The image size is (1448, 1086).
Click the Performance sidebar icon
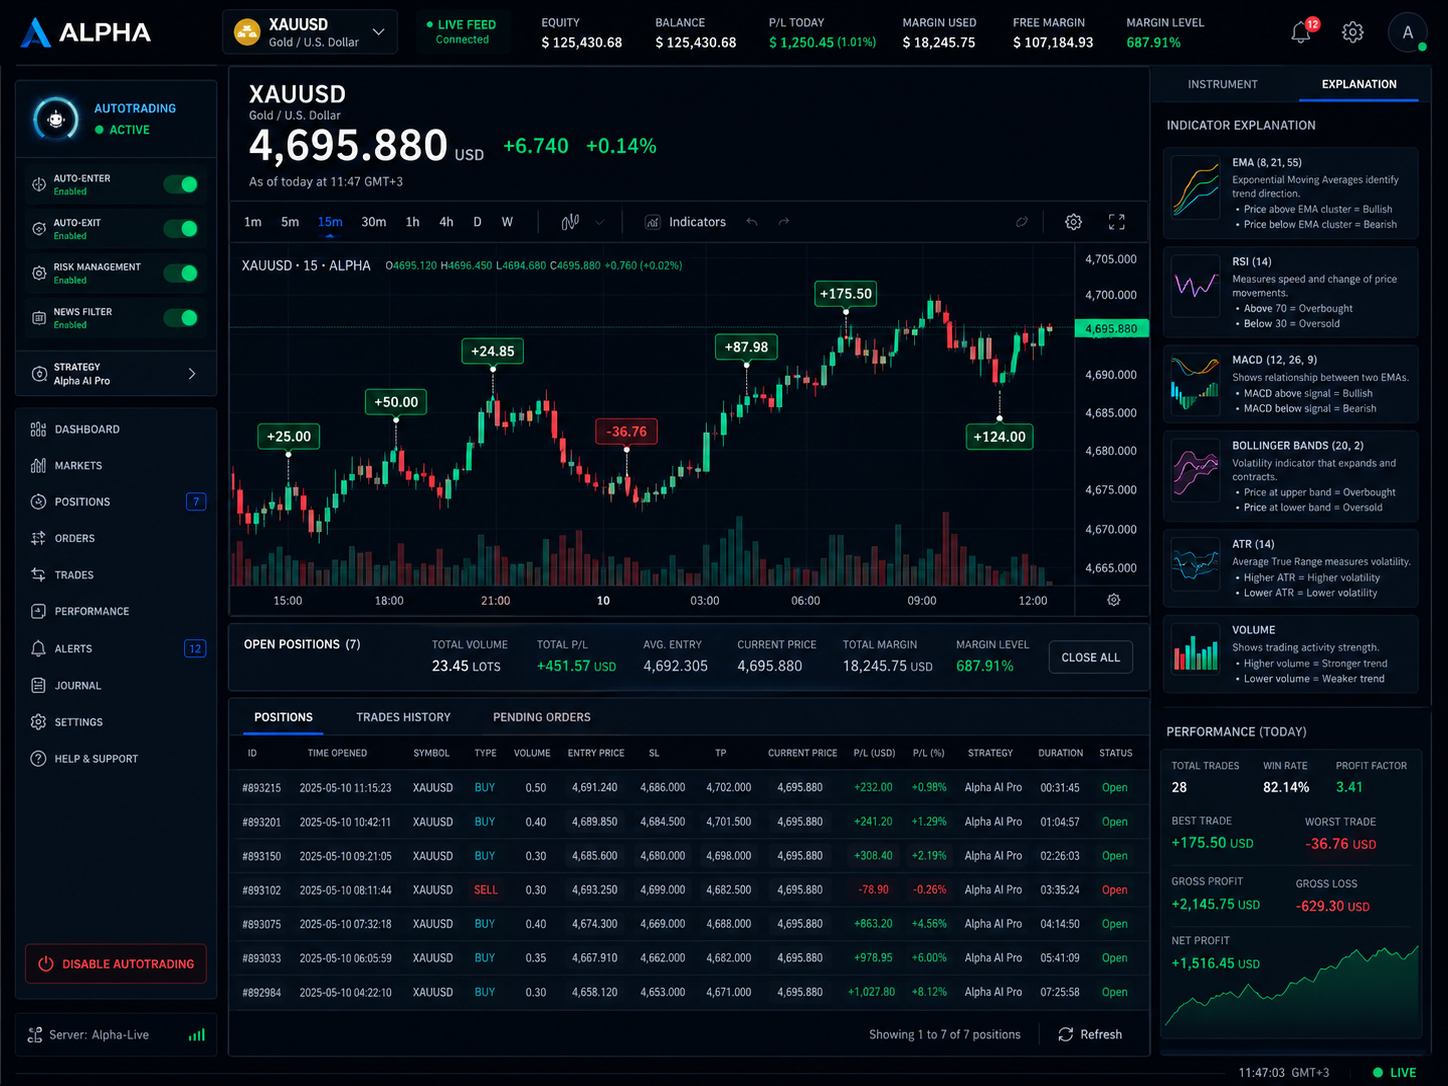(38, 611)
